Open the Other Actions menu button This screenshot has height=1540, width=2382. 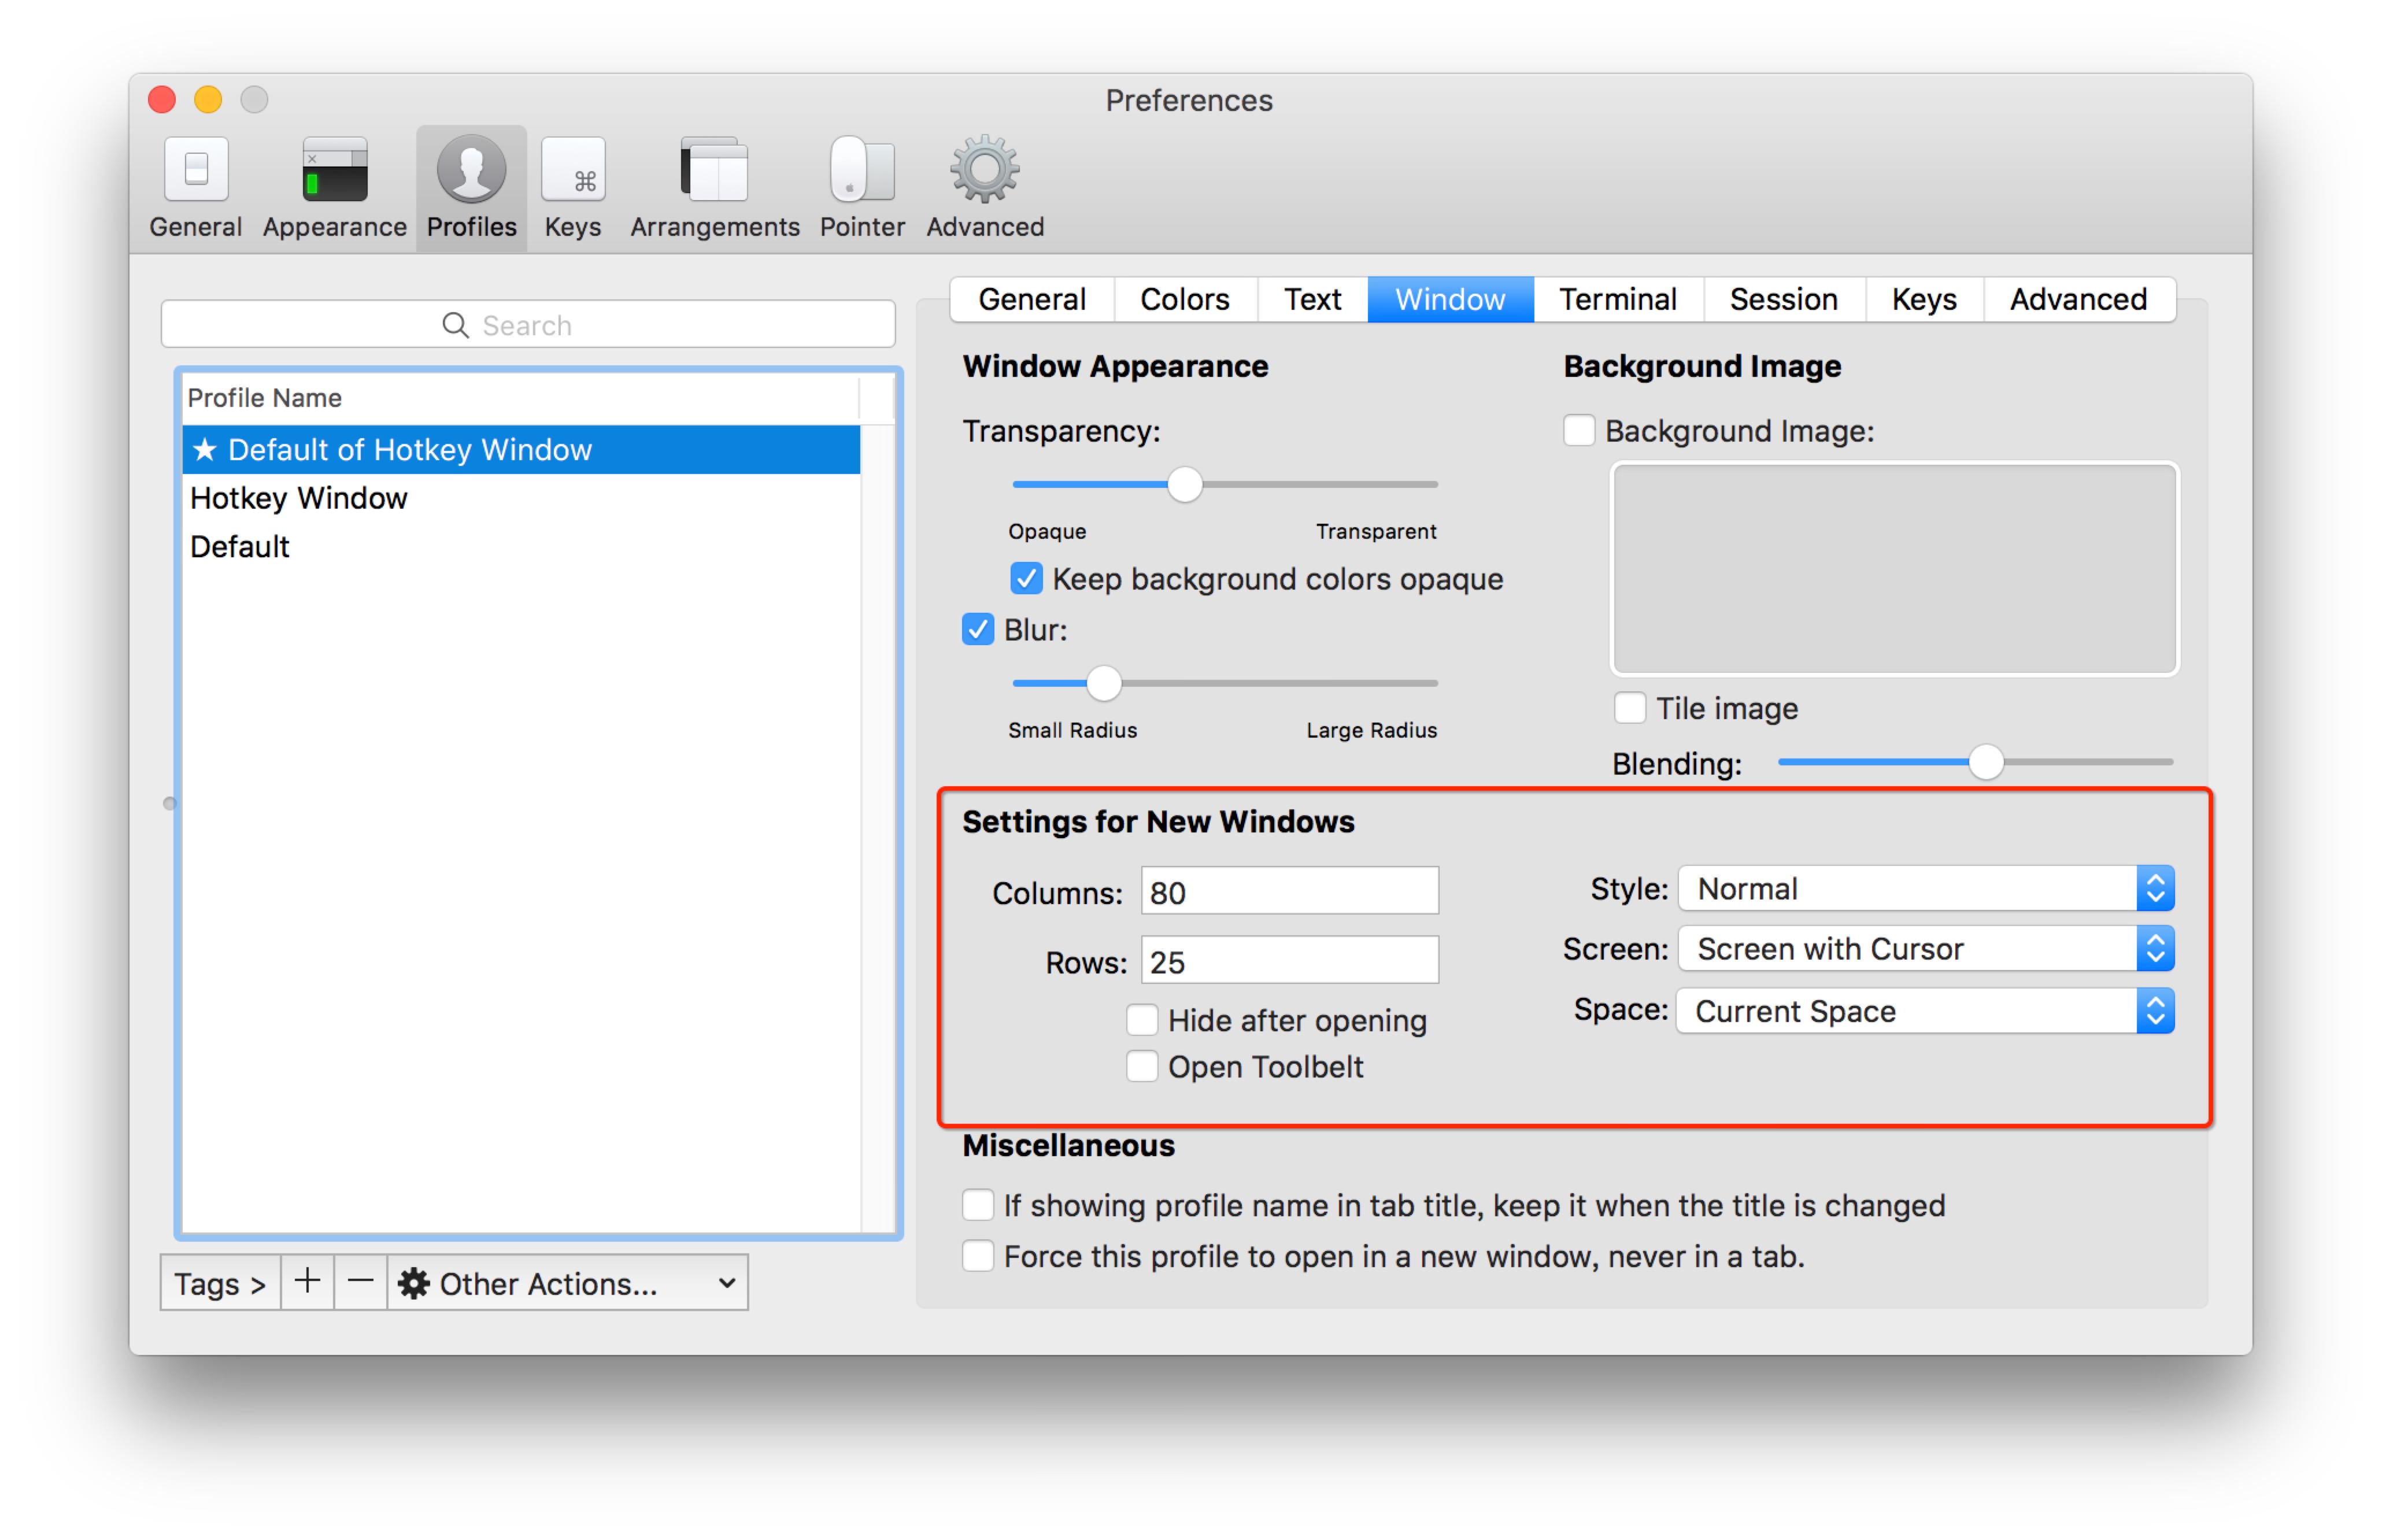[567, 1283]
